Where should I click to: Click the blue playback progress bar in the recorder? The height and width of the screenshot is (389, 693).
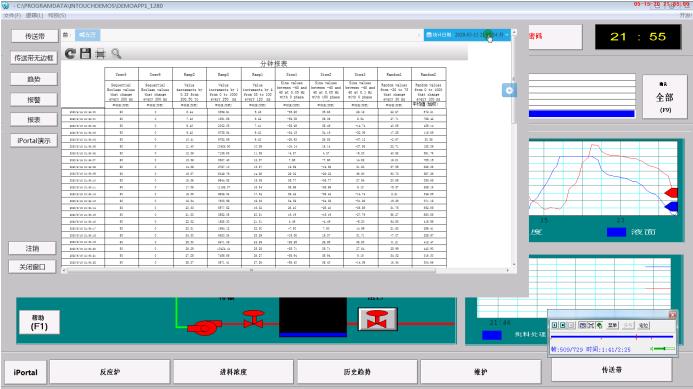(x=612, y=337)
